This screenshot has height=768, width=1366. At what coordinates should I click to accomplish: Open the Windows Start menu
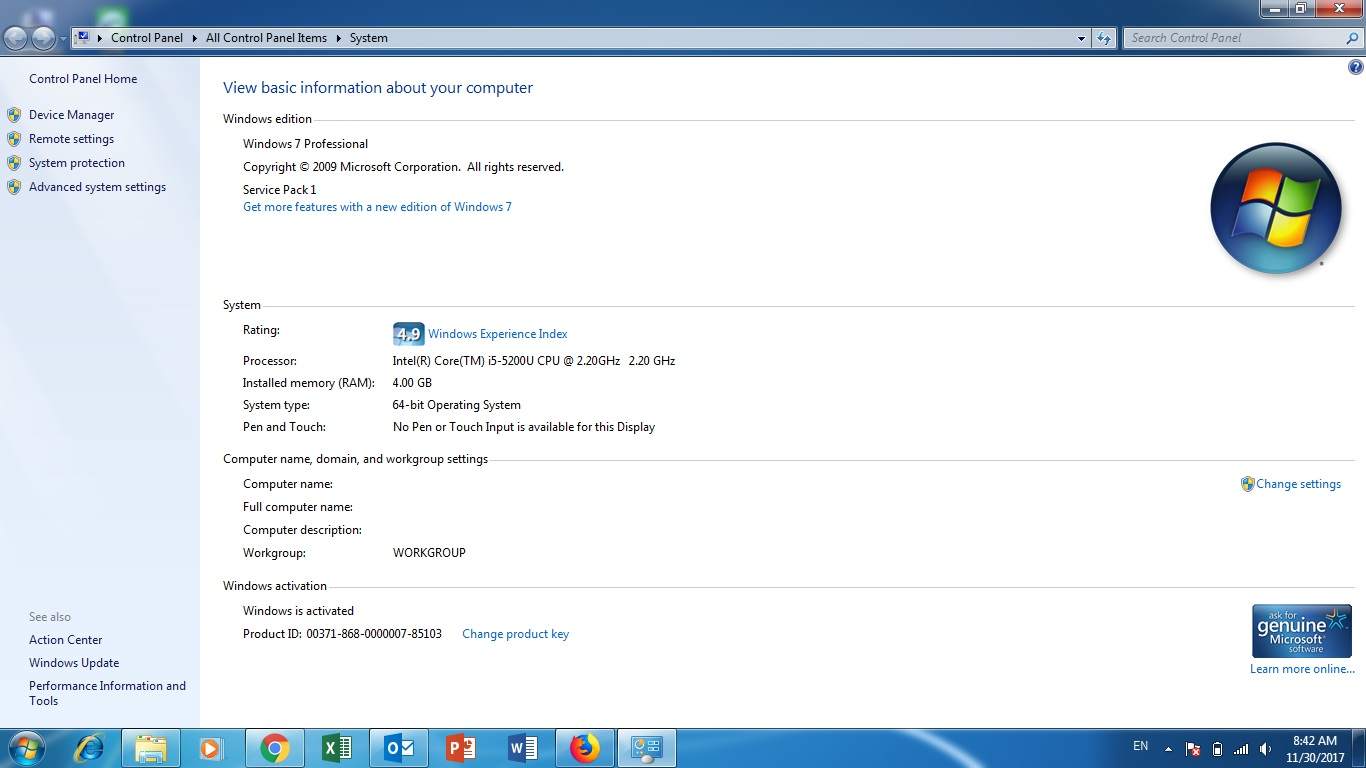(25, 748)
